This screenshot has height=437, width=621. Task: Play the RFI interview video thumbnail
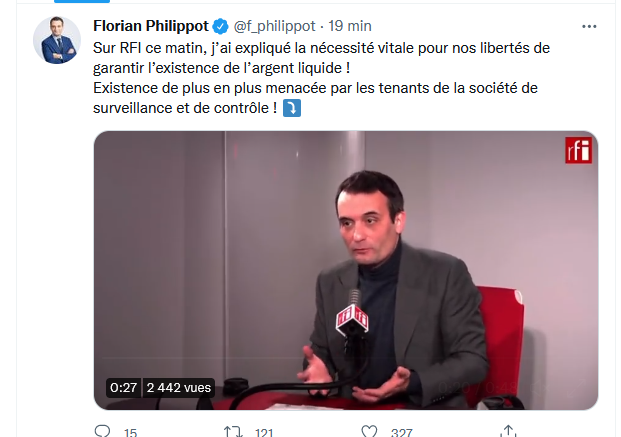346,270
